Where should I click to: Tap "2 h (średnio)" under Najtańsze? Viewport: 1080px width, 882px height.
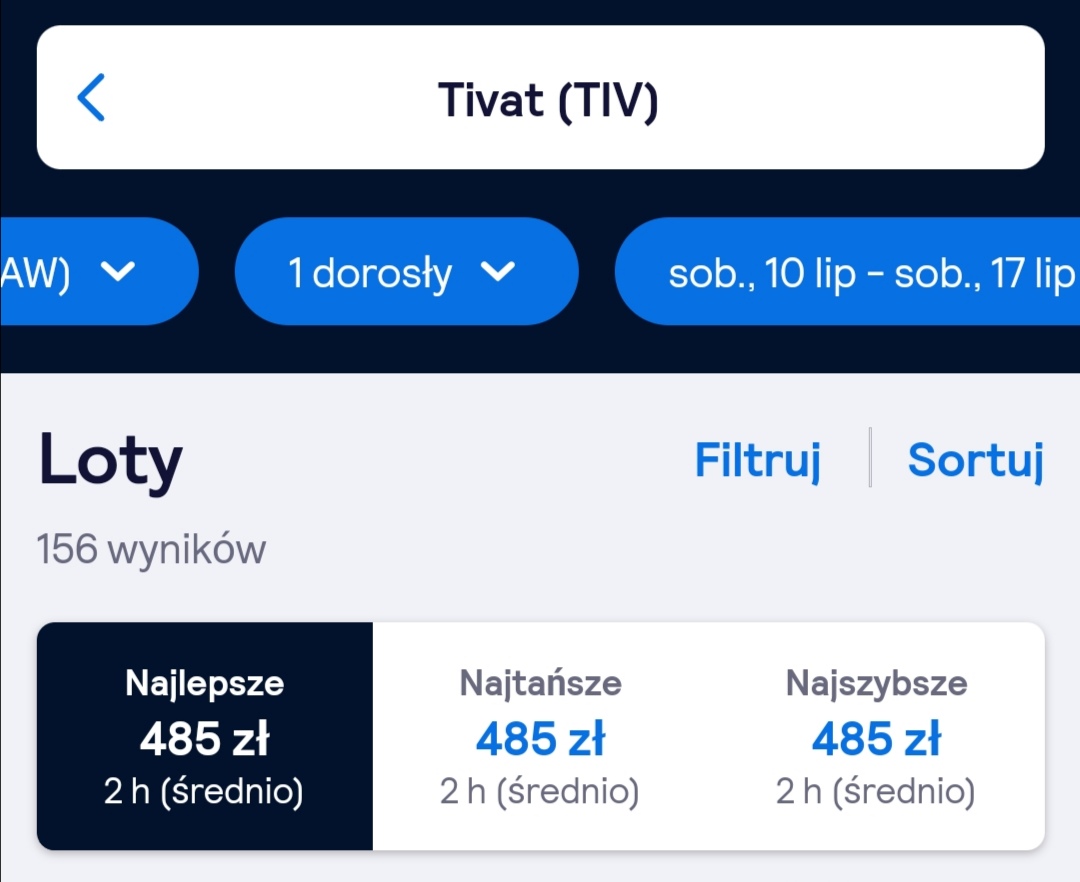click(540, 791)
